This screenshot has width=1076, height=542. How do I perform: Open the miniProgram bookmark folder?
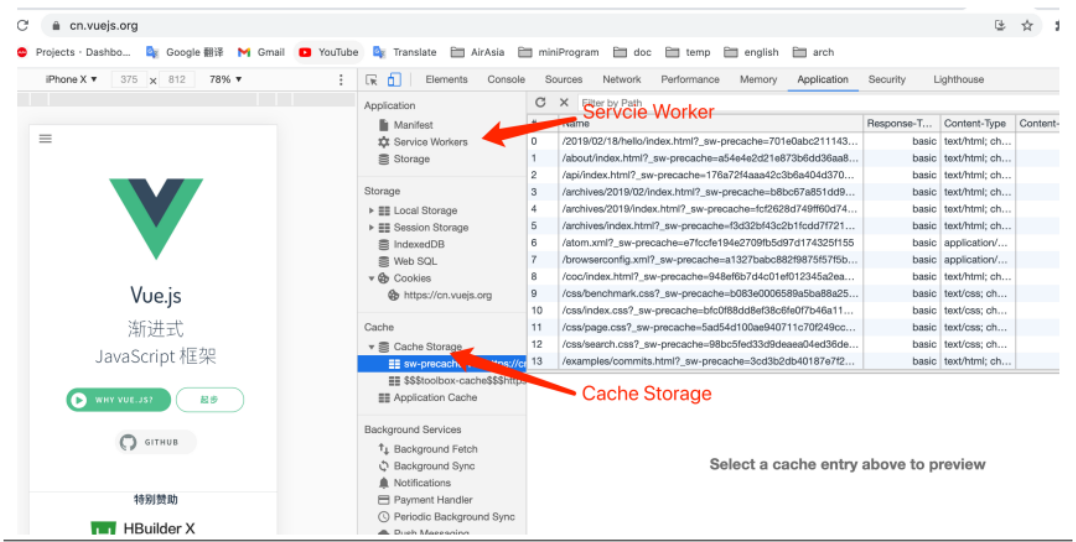(559, 52)
